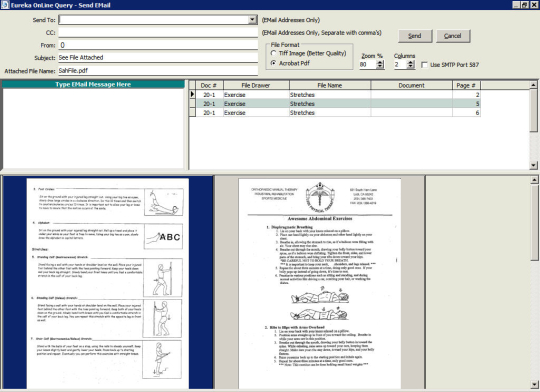Click the CC address input field
The height and width of the screenshot is (392, 540).
pos(158,32)
